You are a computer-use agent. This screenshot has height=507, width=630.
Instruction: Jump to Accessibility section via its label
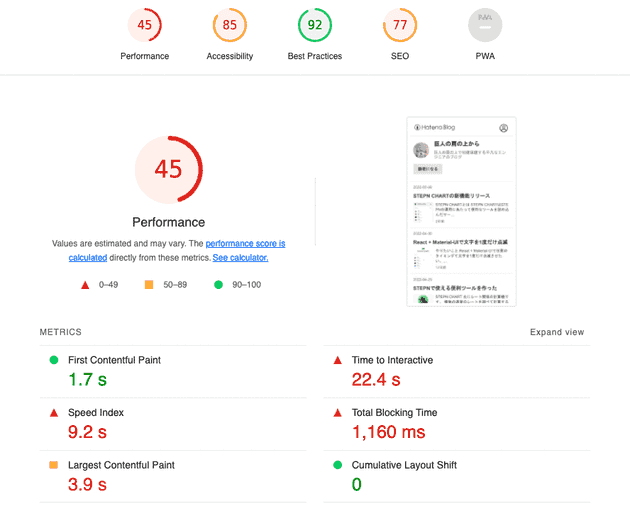click(230, 56)
